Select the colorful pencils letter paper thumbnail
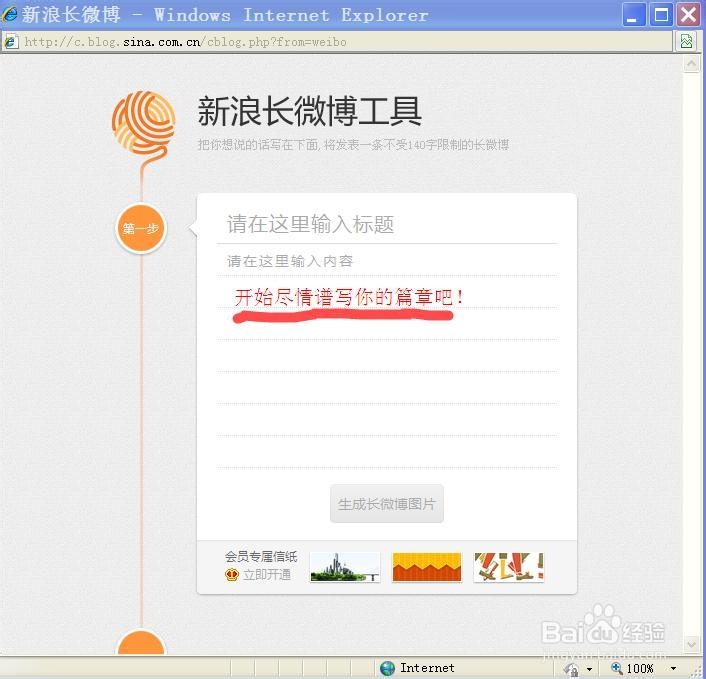This screenshot has height=679, width=706. click(x=509, y=567)
